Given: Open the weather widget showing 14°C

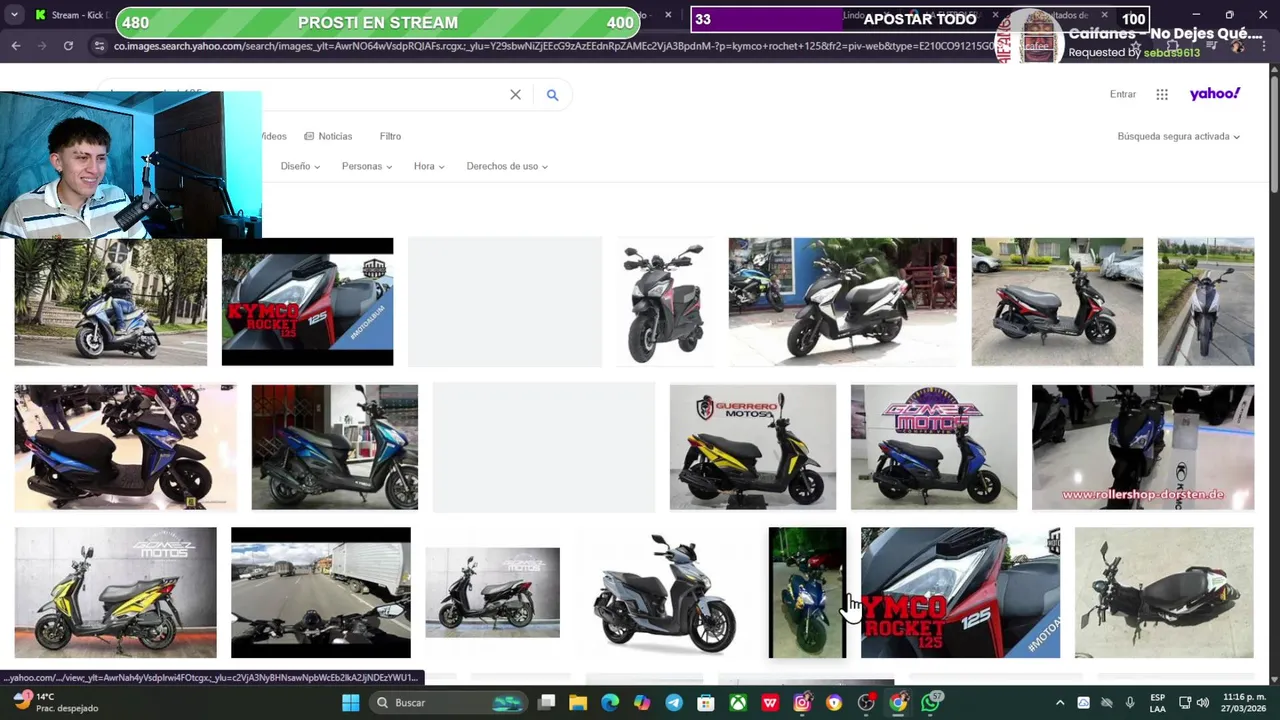Looking at the screenshot, I should [x=55, y=702].
